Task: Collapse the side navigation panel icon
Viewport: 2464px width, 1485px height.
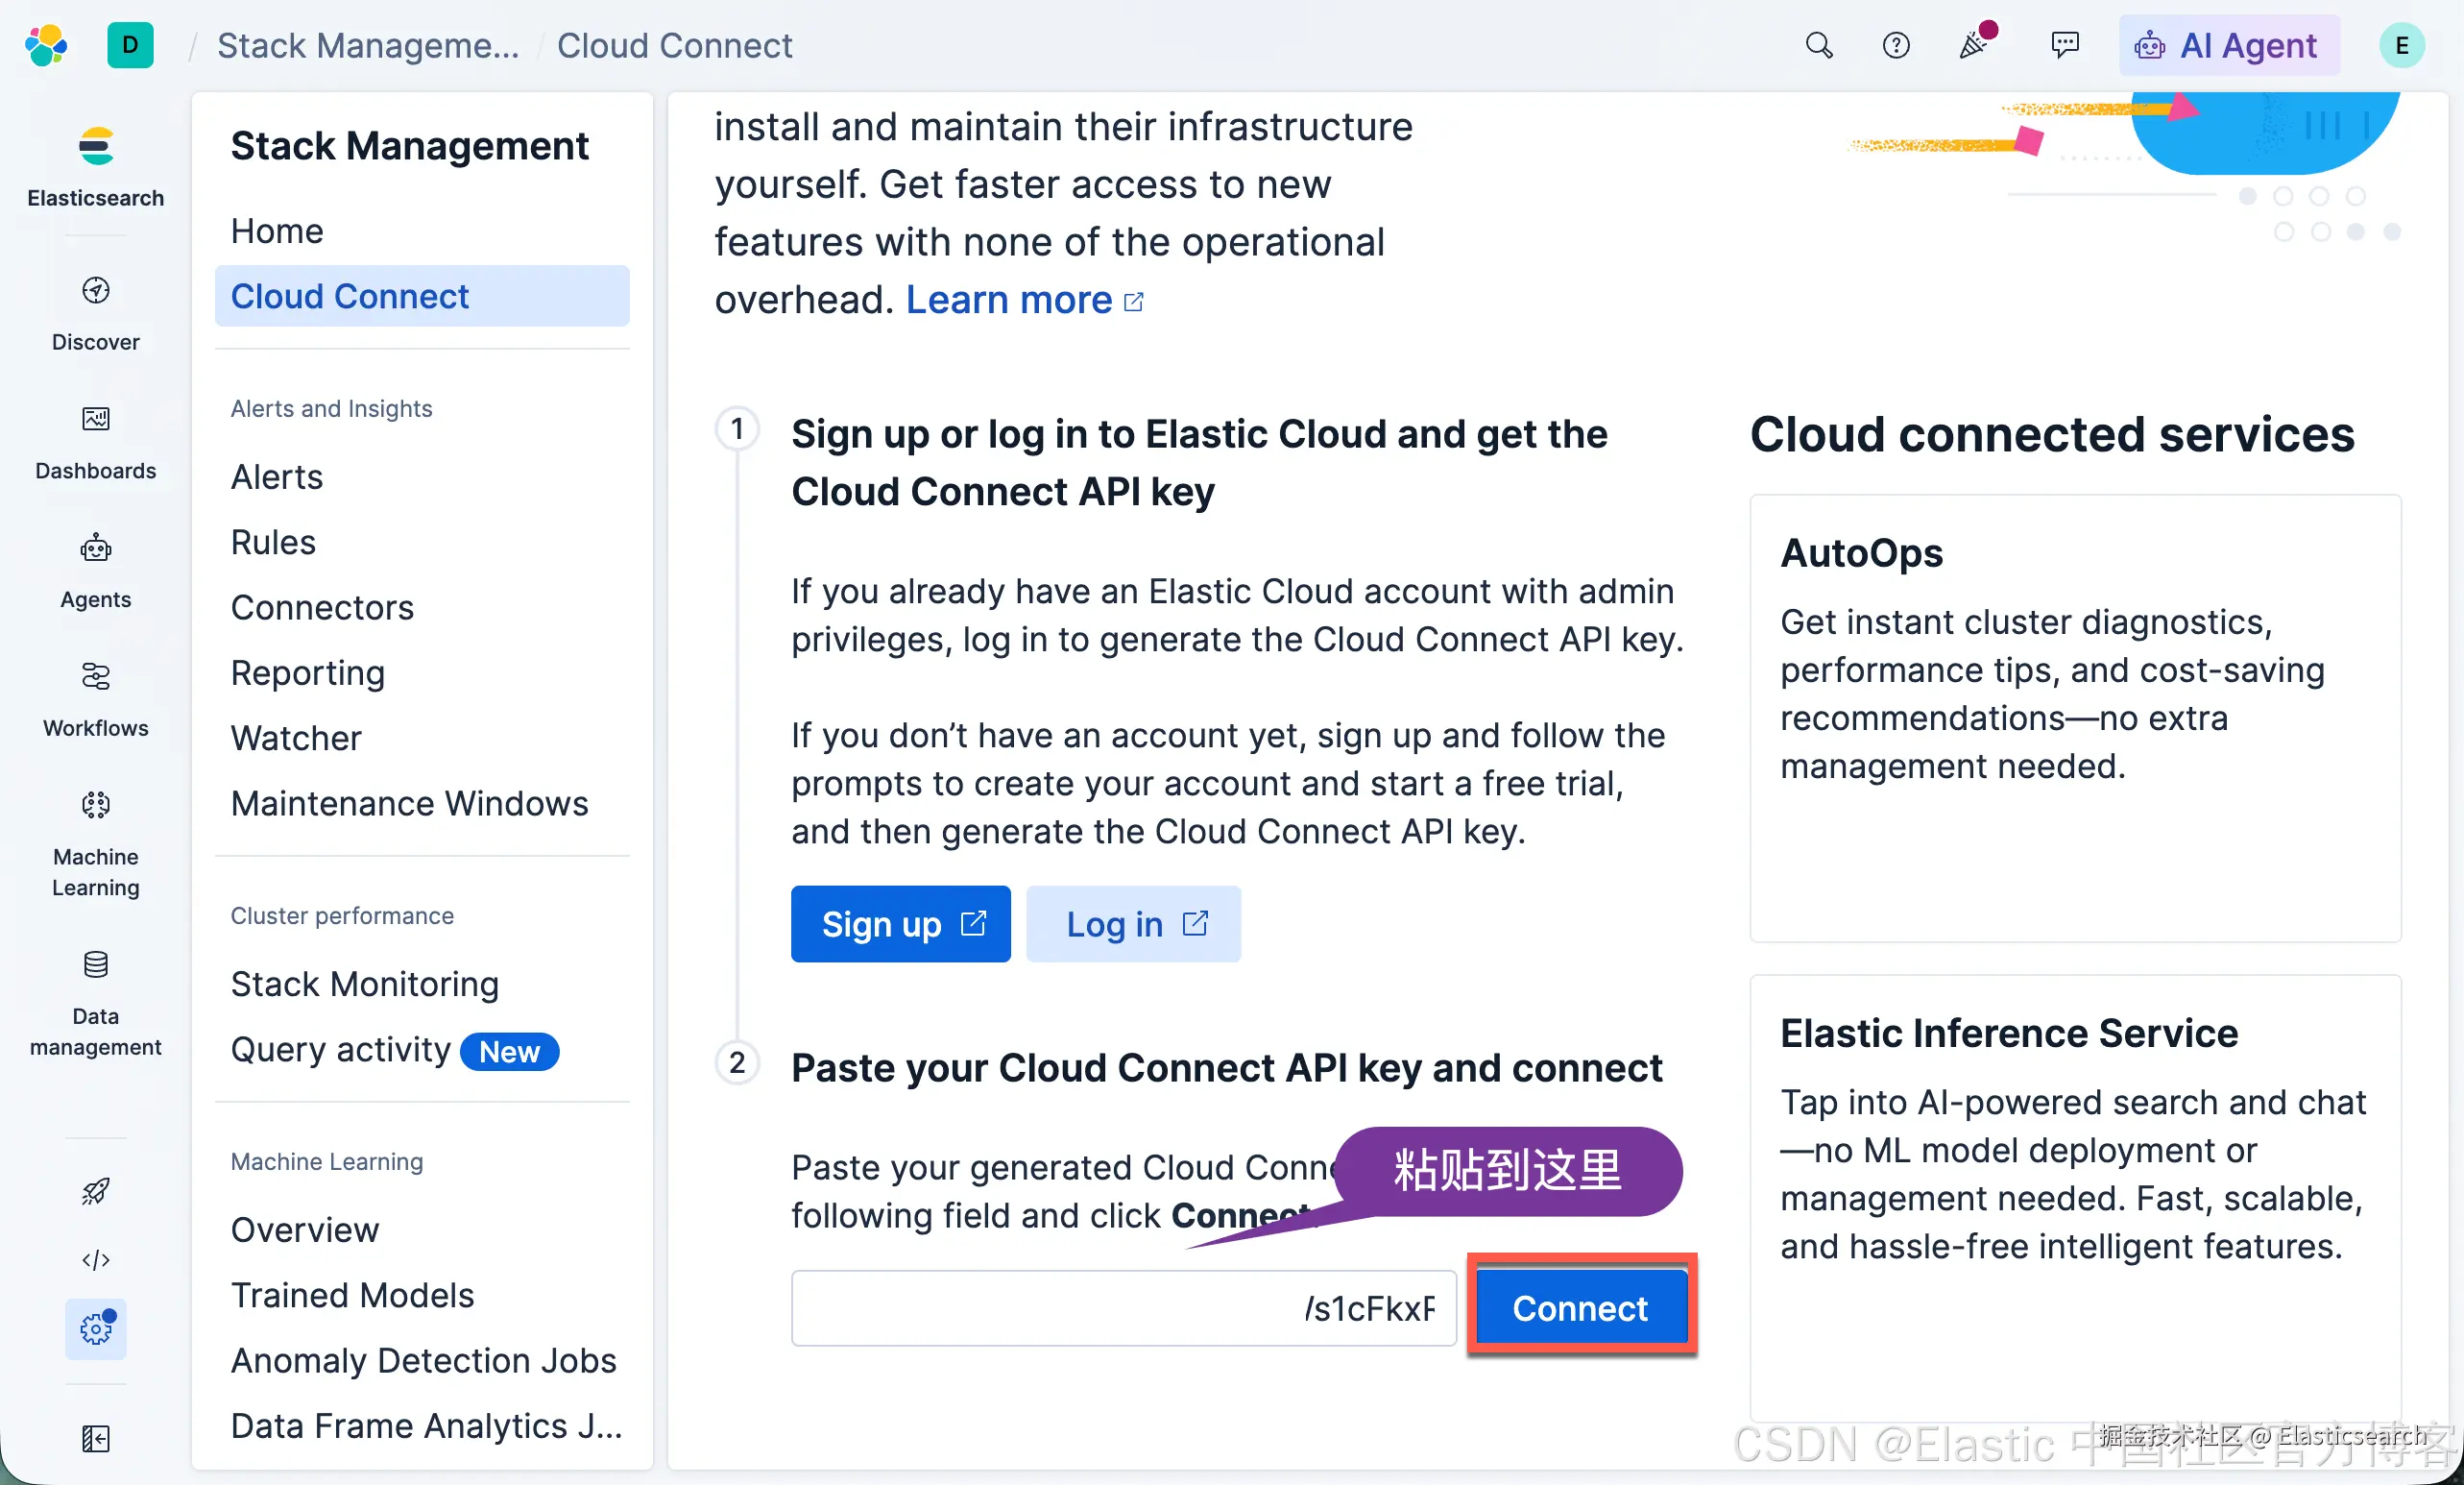Action: (x=95, y=1438)
